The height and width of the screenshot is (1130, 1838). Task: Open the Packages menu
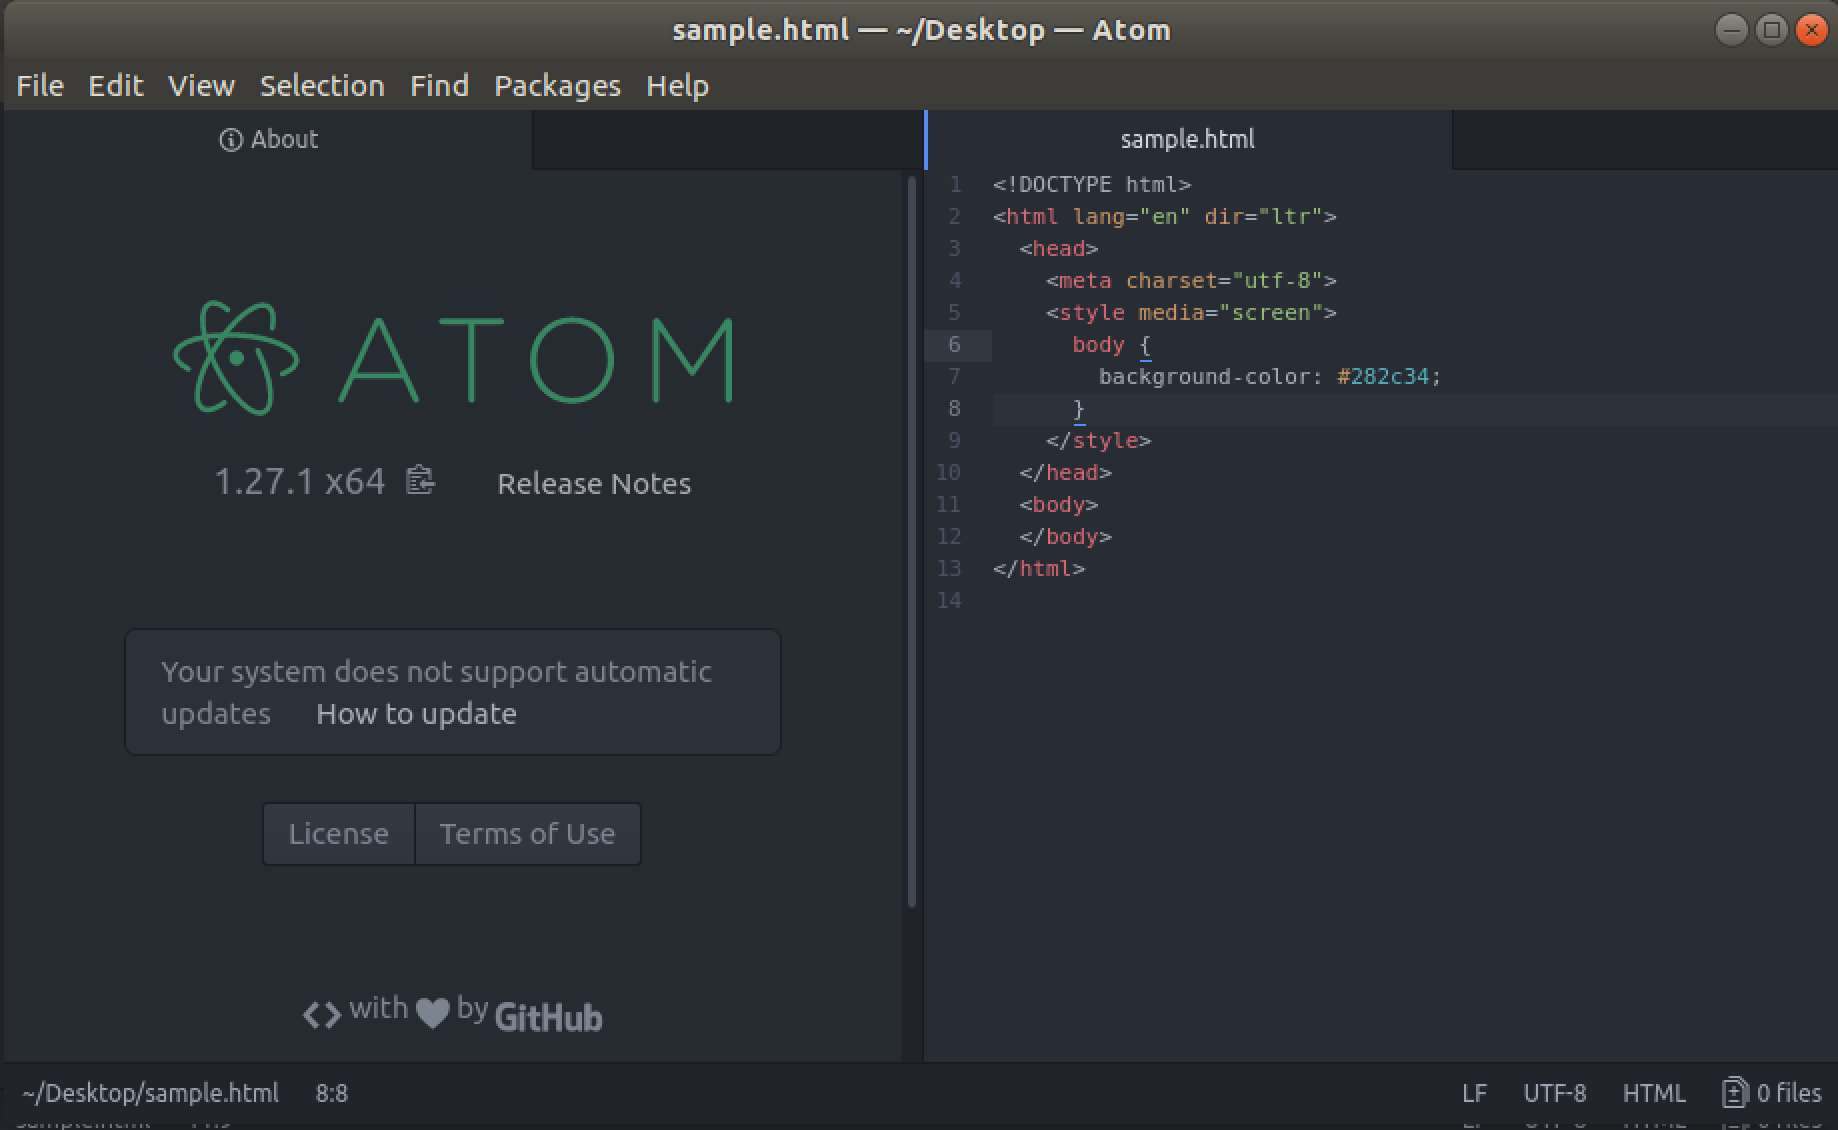coord(557,86)
